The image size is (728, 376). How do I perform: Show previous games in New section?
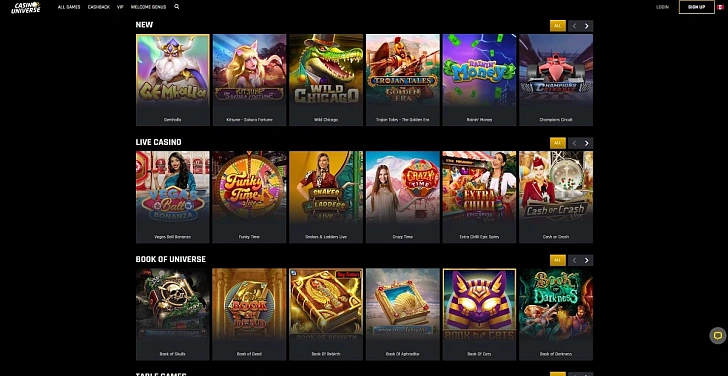point(574,26)
